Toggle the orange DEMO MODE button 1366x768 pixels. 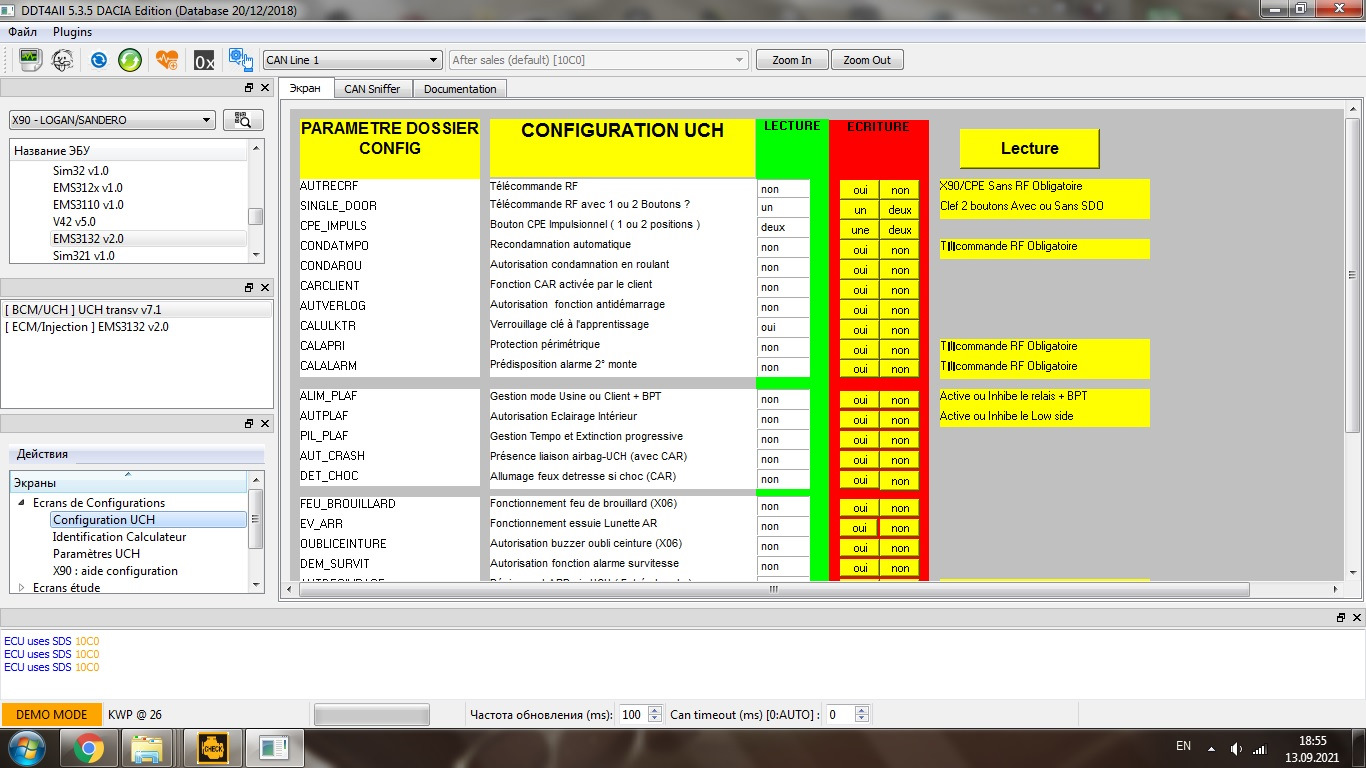pyautogui.click(x=51, y=715)
